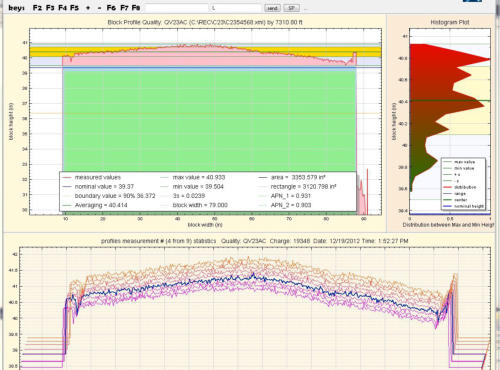500x370 pixels.
Task: Click 'nominal height' entry in histogram legend
Action: pyautogui.click(x=463, y=206)
